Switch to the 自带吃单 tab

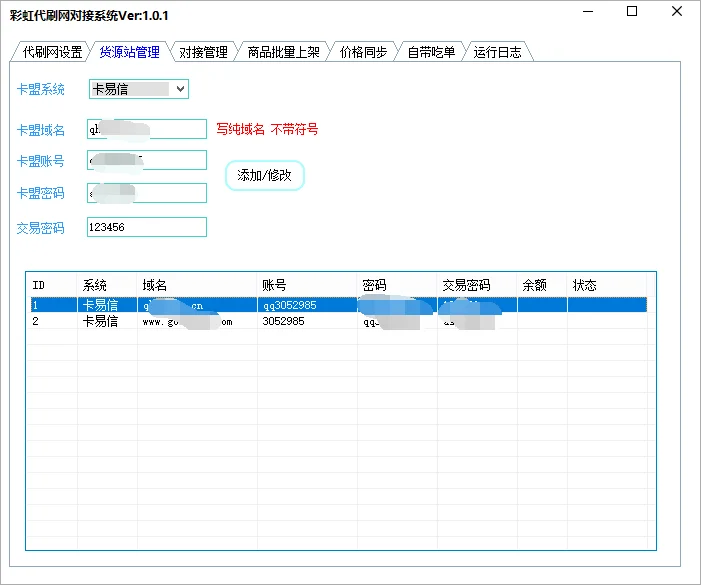click(x=431, y=52)
